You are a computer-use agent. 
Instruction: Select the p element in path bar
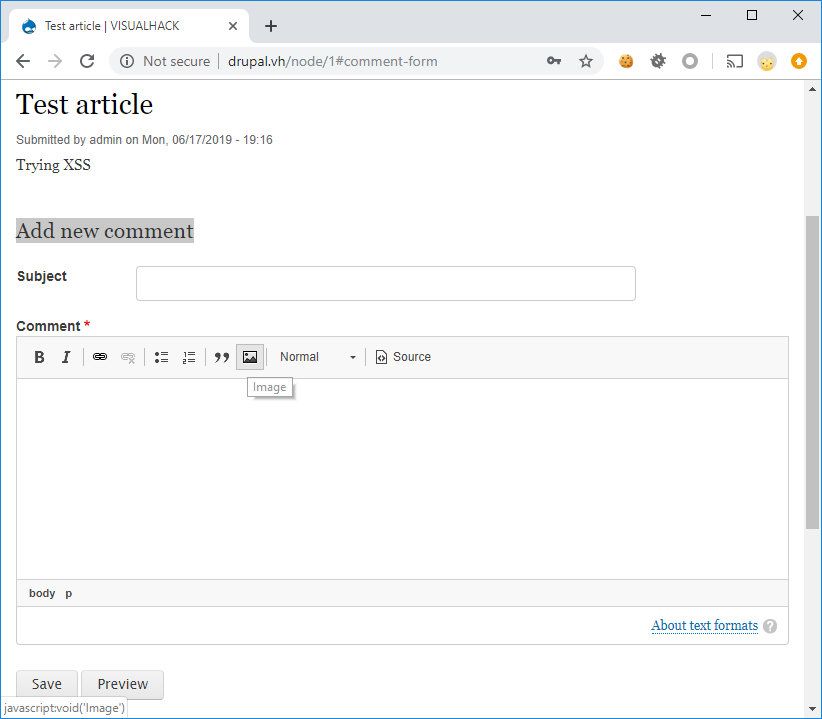pyautogui.click(x=69, y=593)
